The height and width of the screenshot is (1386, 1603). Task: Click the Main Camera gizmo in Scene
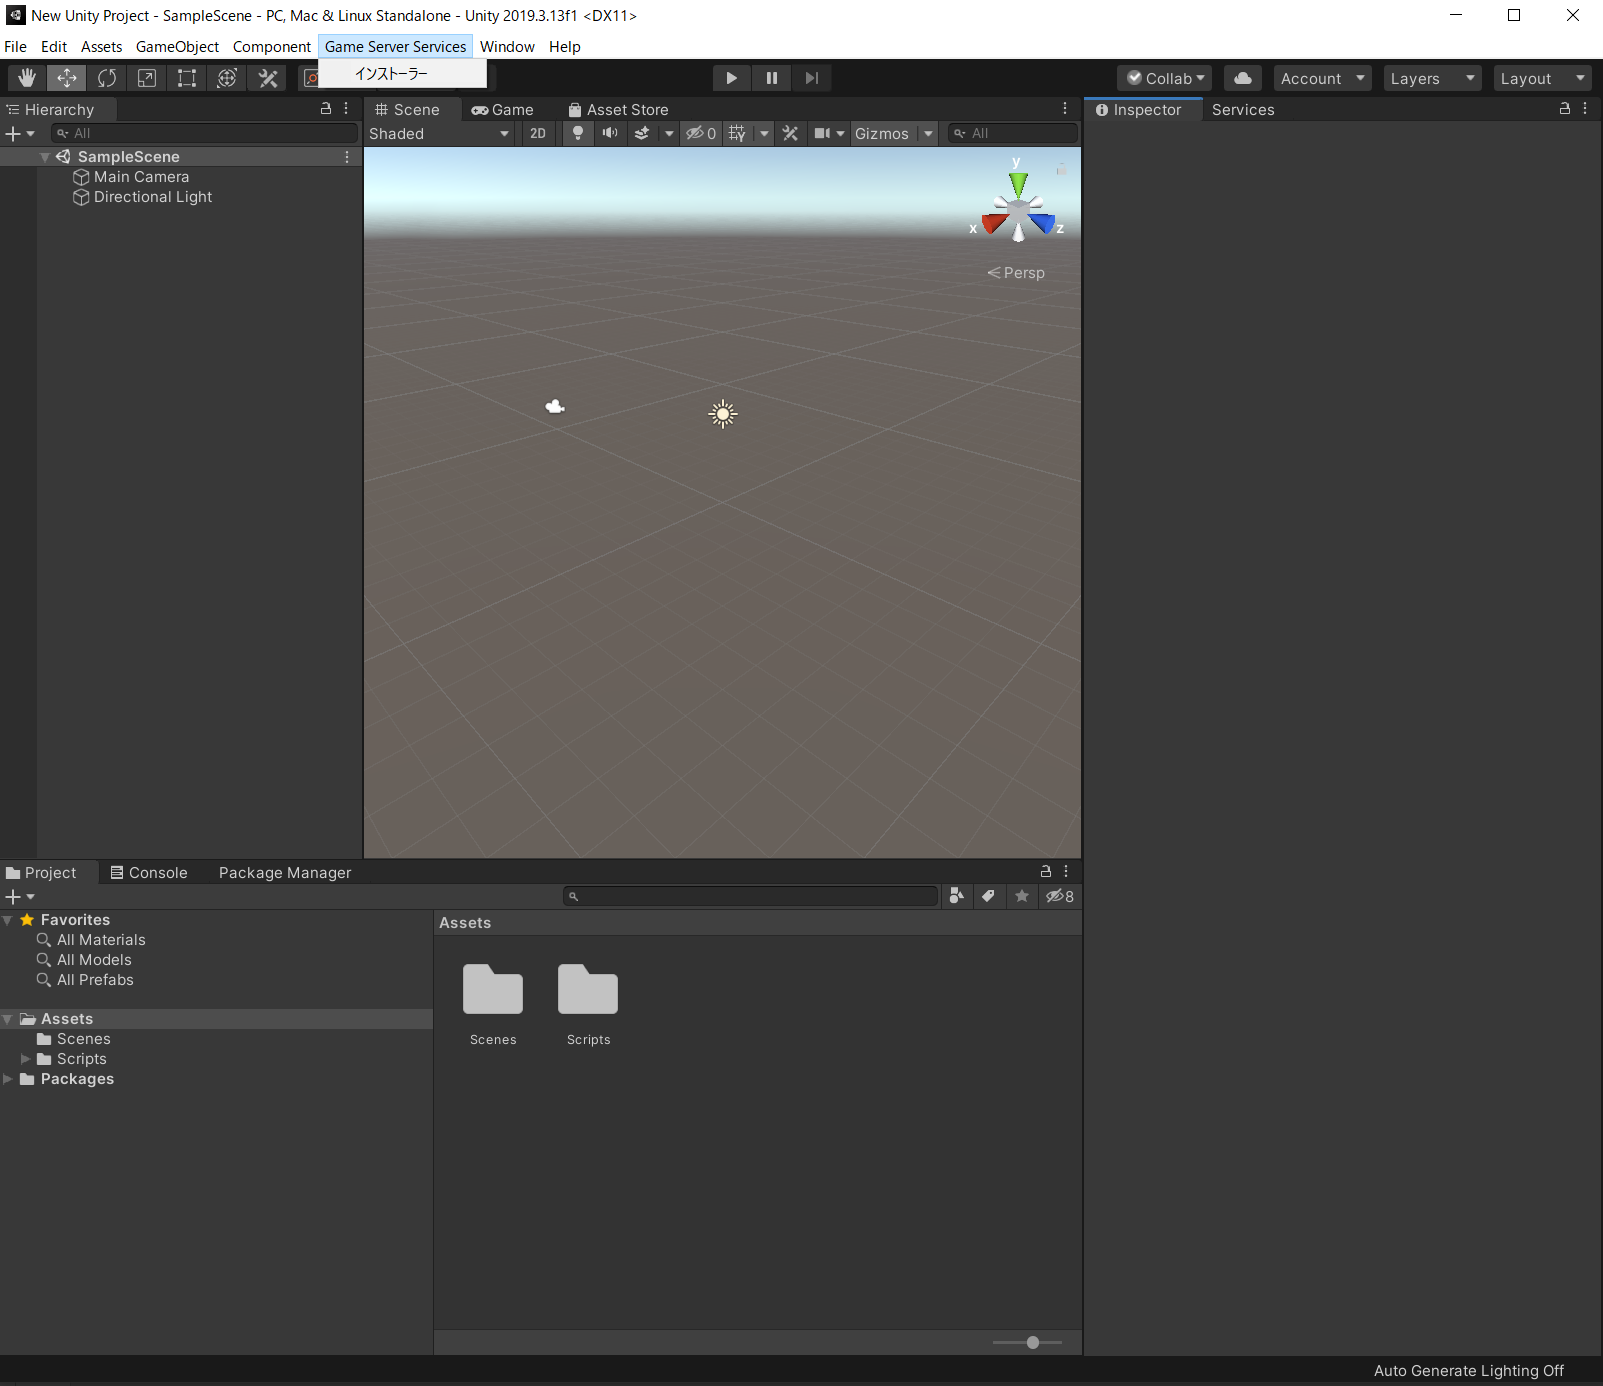click(x=555, y=406)
